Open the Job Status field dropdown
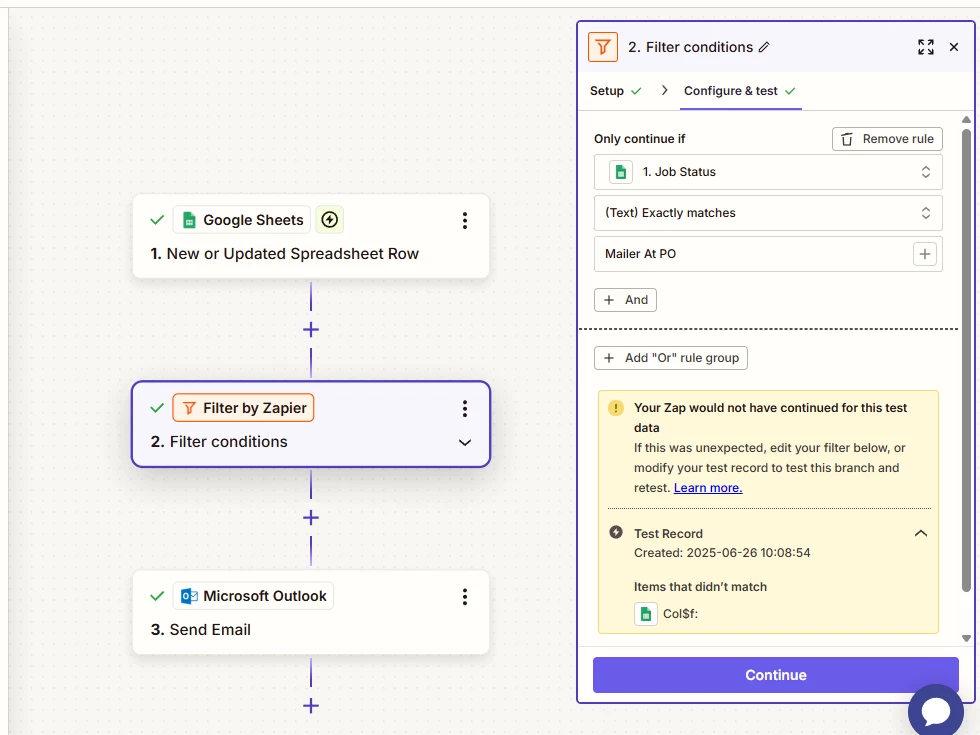980x735 pixels. tap(768, 172)
